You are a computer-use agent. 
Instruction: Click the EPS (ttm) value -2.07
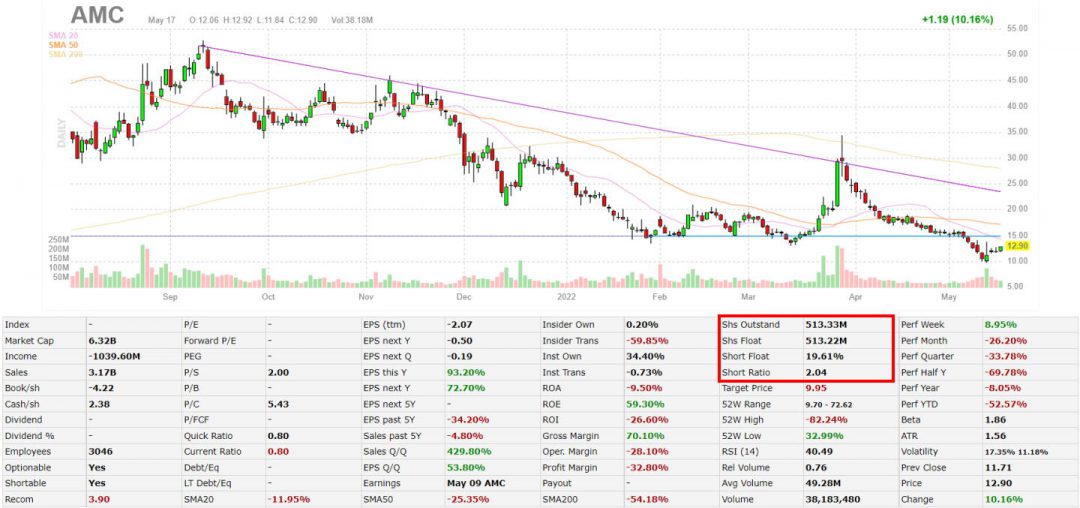coord(459,325)
